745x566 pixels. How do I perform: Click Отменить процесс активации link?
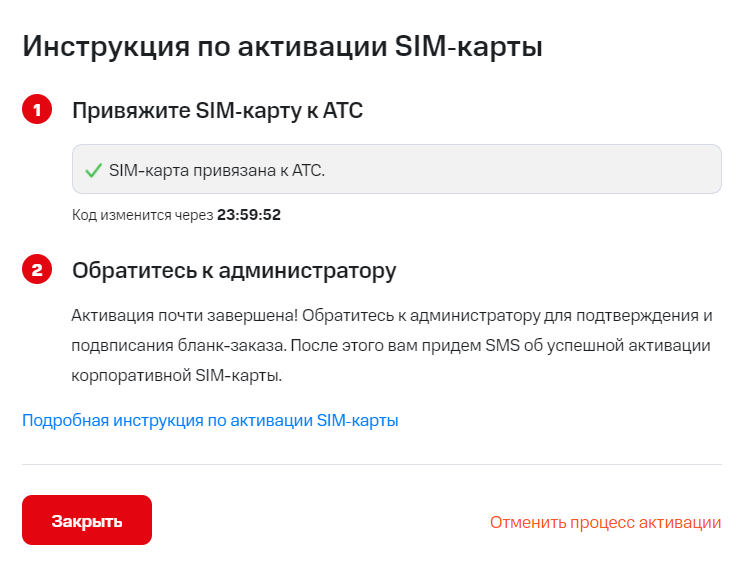(605, 522)
